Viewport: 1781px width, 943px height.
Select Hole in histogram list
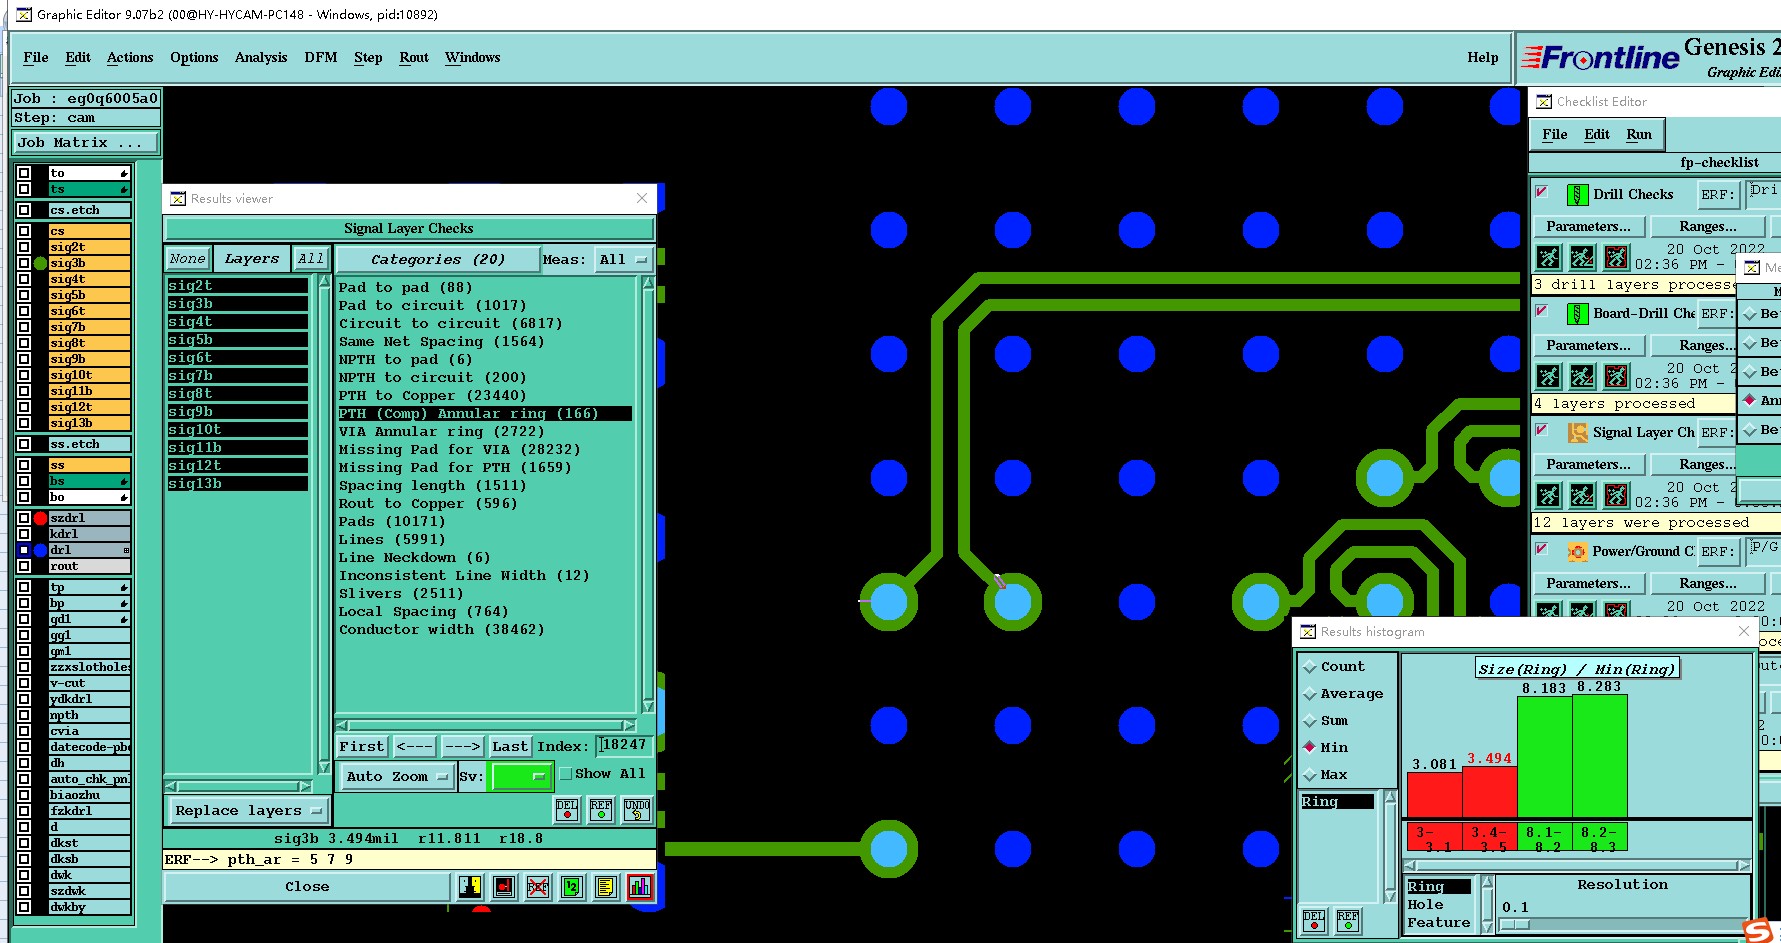(1425, 905)
